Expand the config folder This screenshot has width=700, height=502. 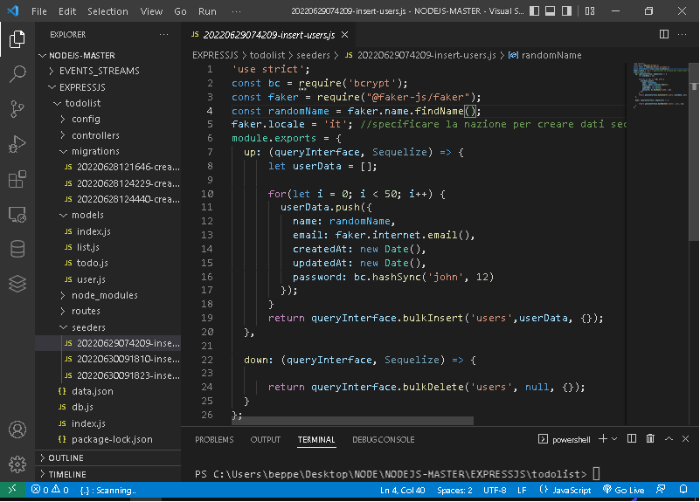pos(108,119)
